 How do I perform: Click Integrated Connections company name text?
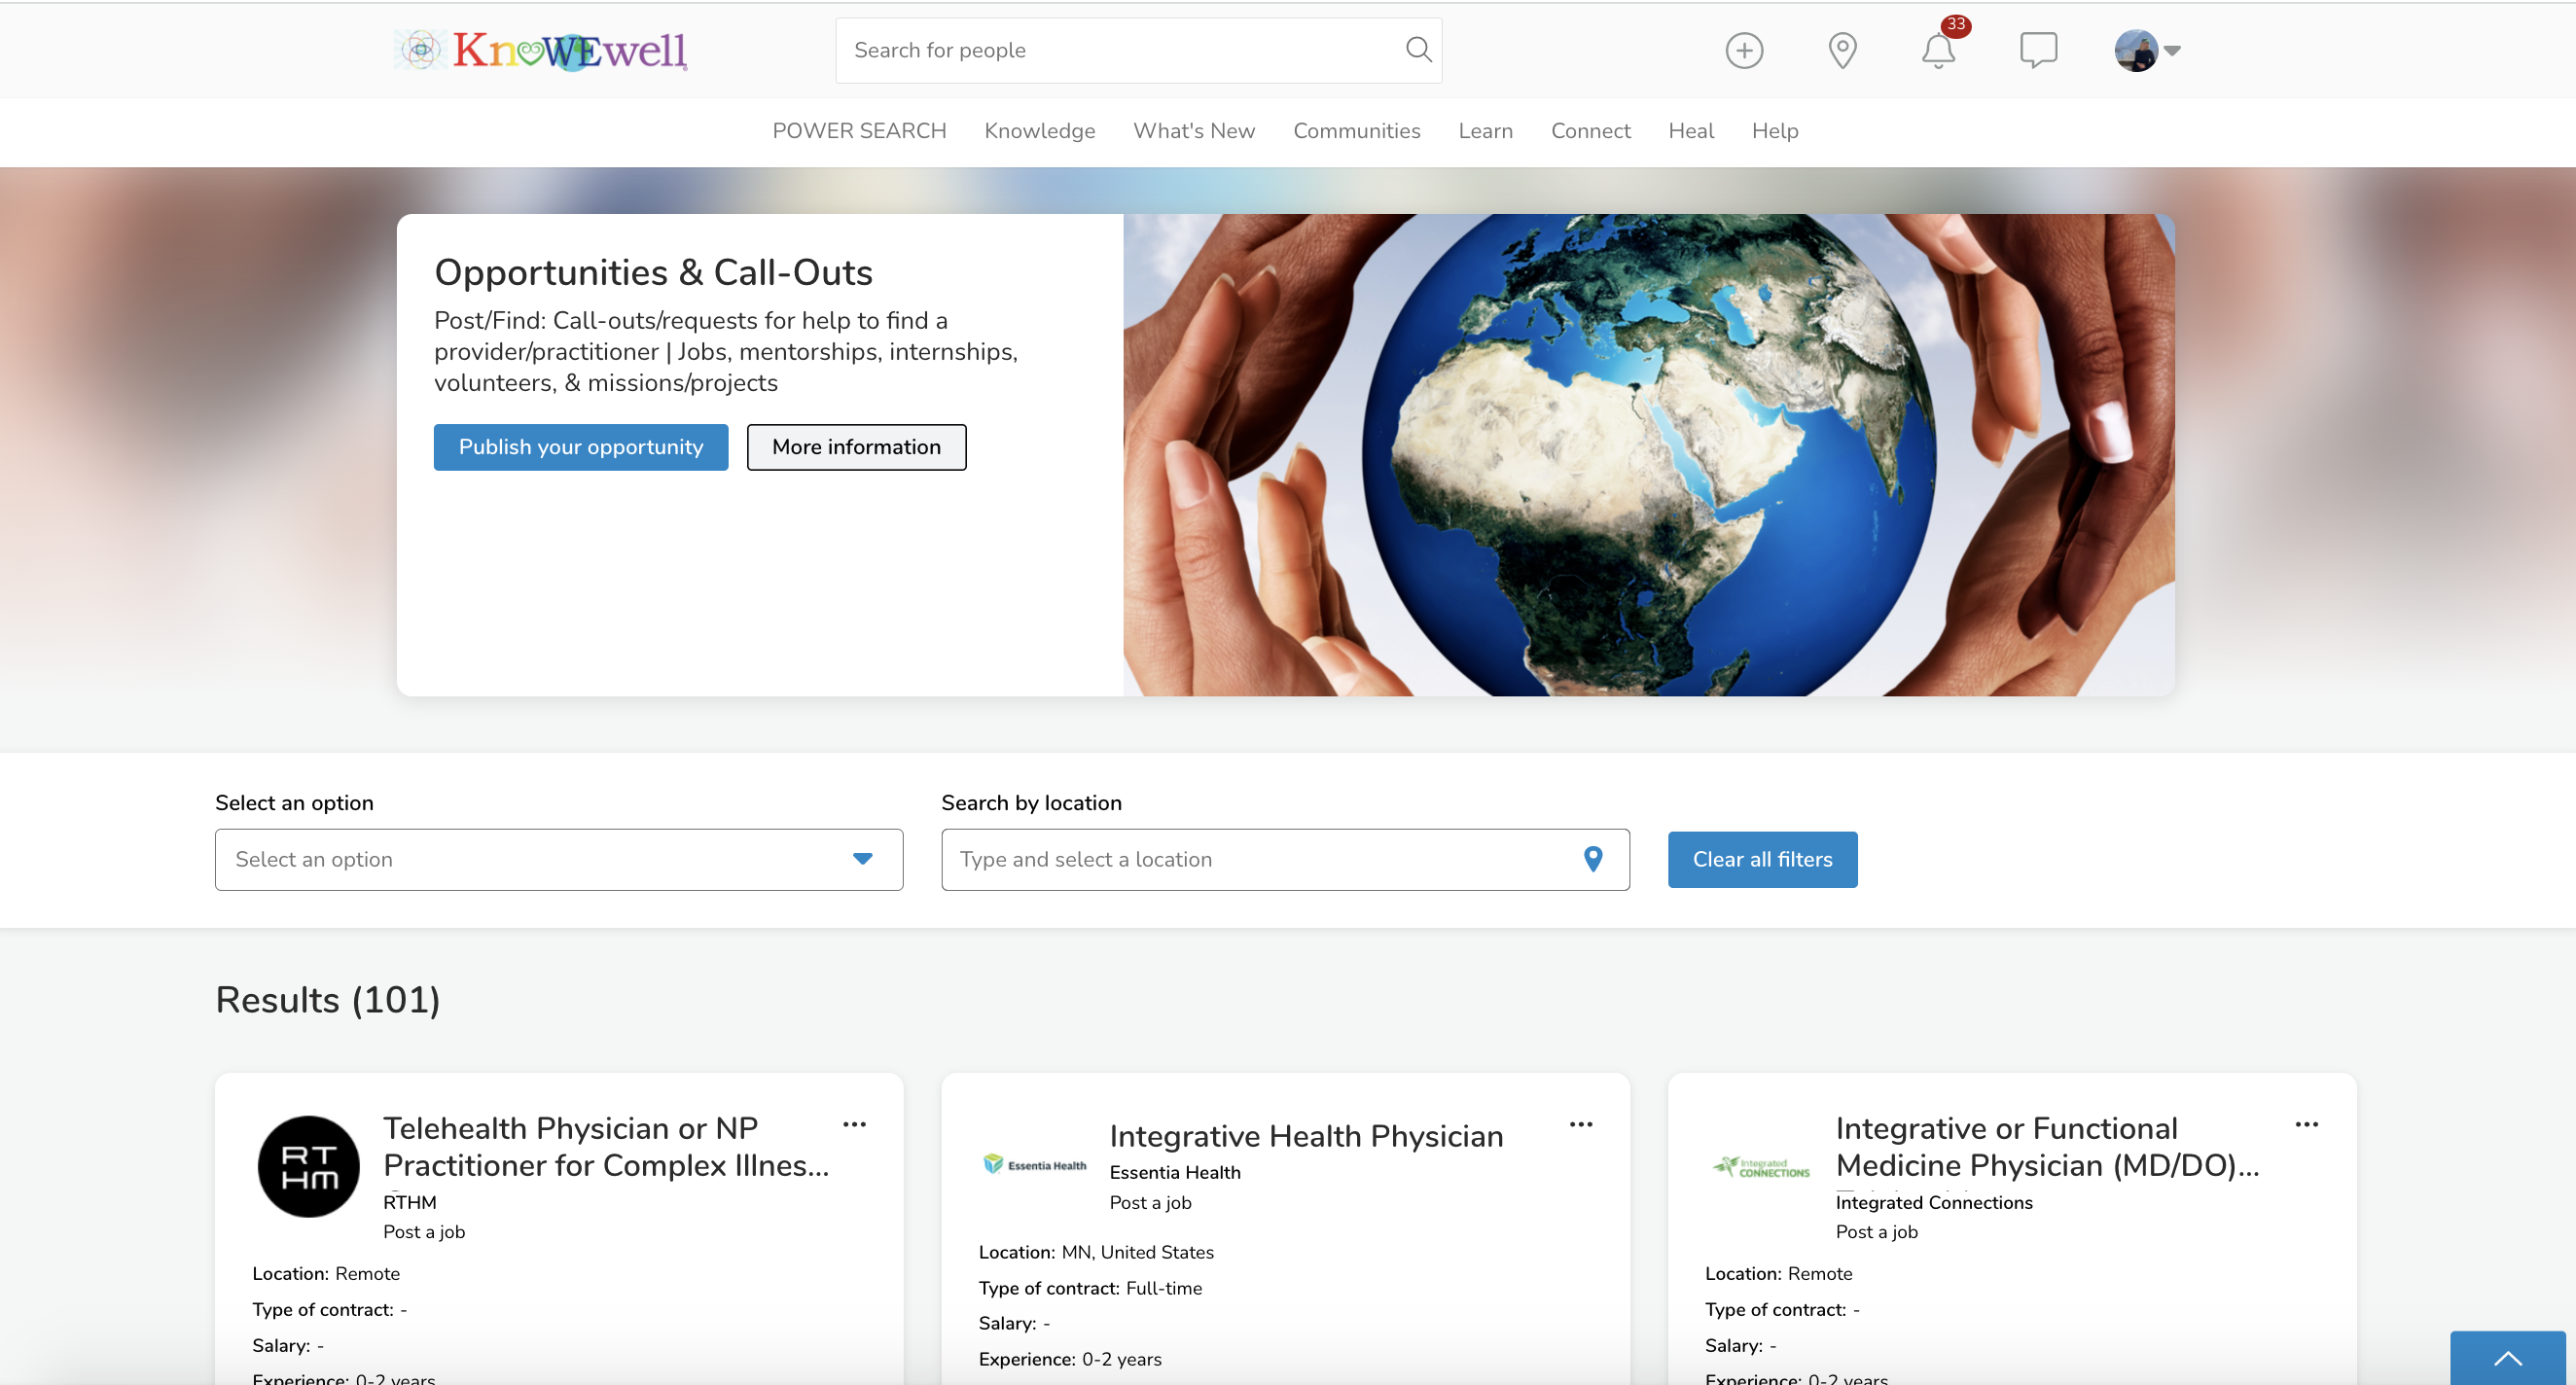(1934, 1202)
